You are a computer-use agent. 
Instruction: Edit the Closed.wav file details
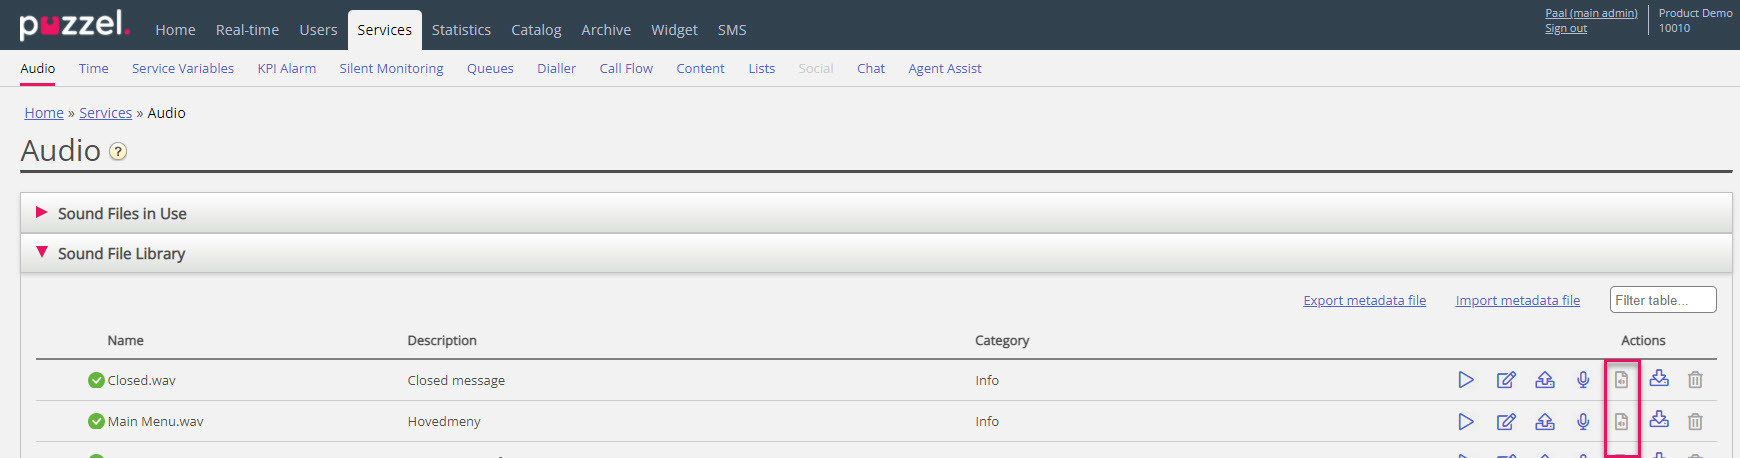click(1505, 380)
